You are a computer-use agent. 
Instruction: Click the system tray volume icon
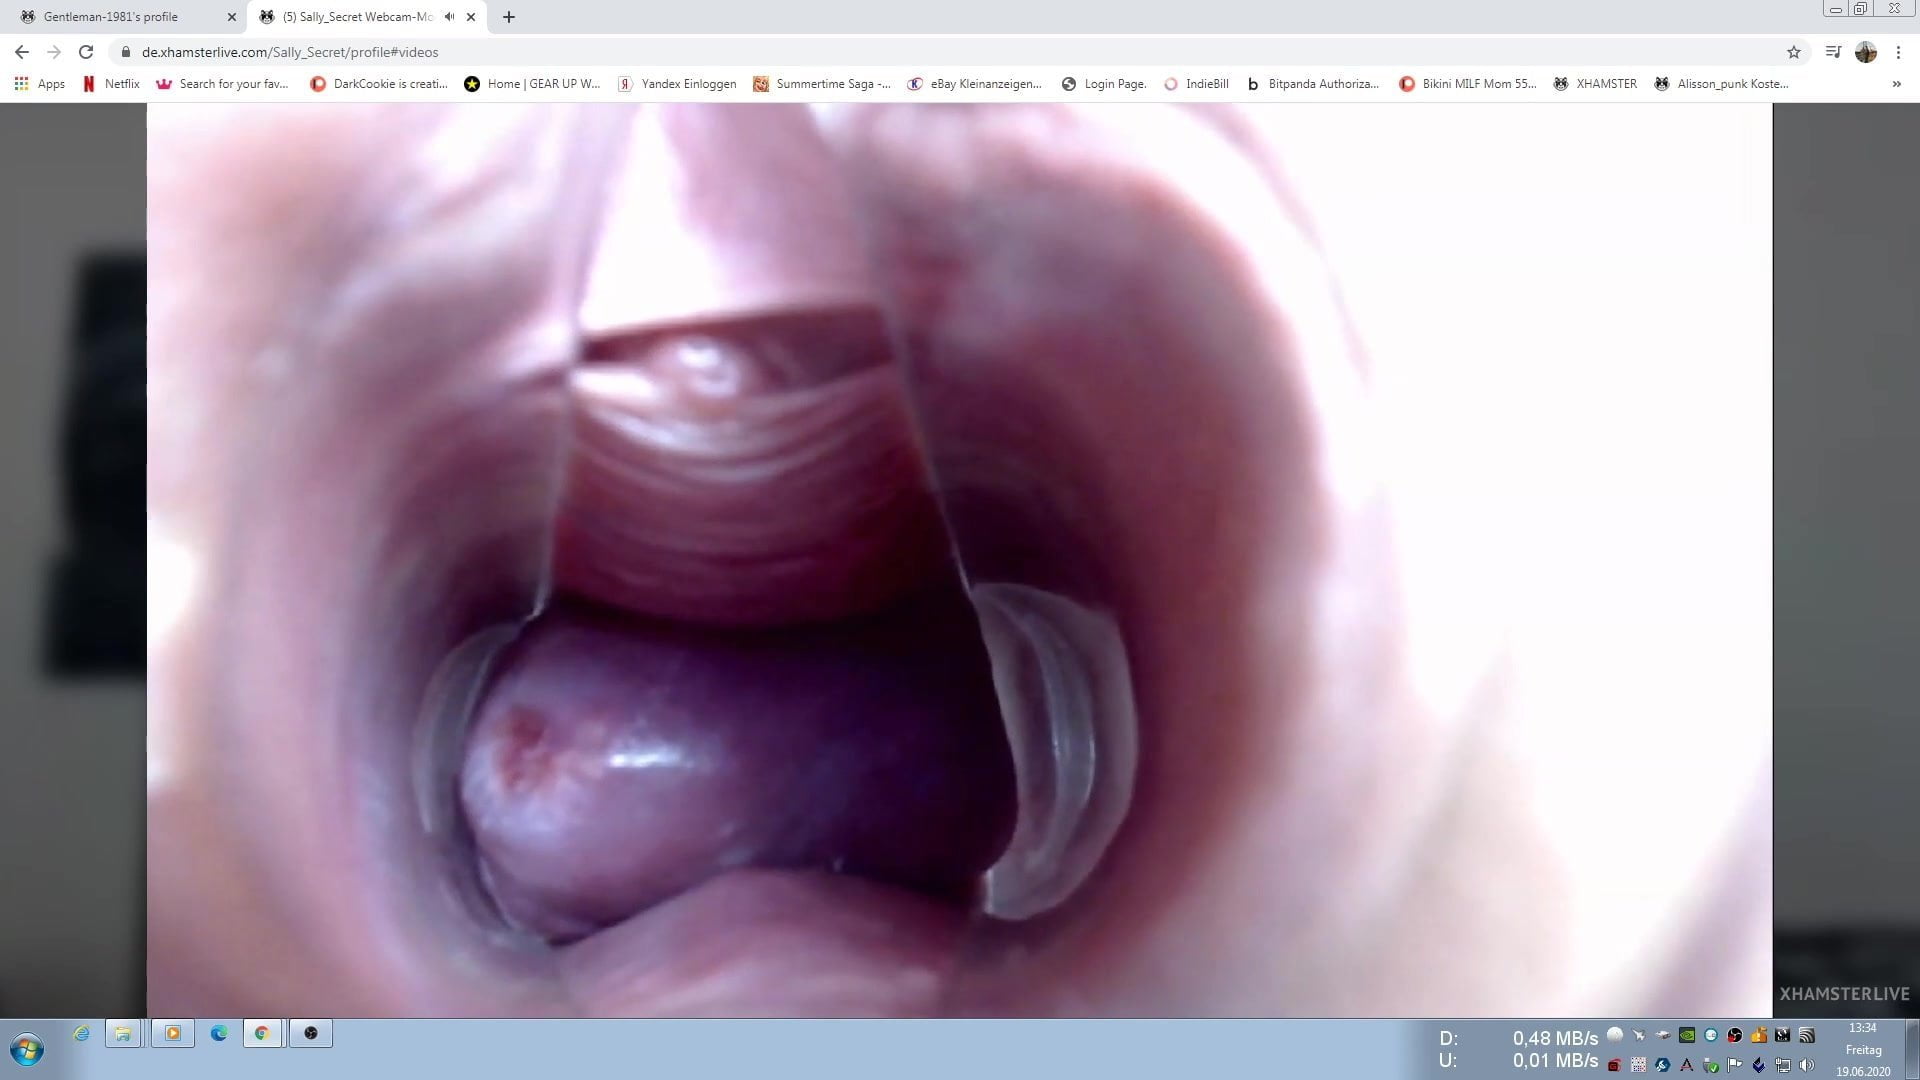point(1806,1065)
